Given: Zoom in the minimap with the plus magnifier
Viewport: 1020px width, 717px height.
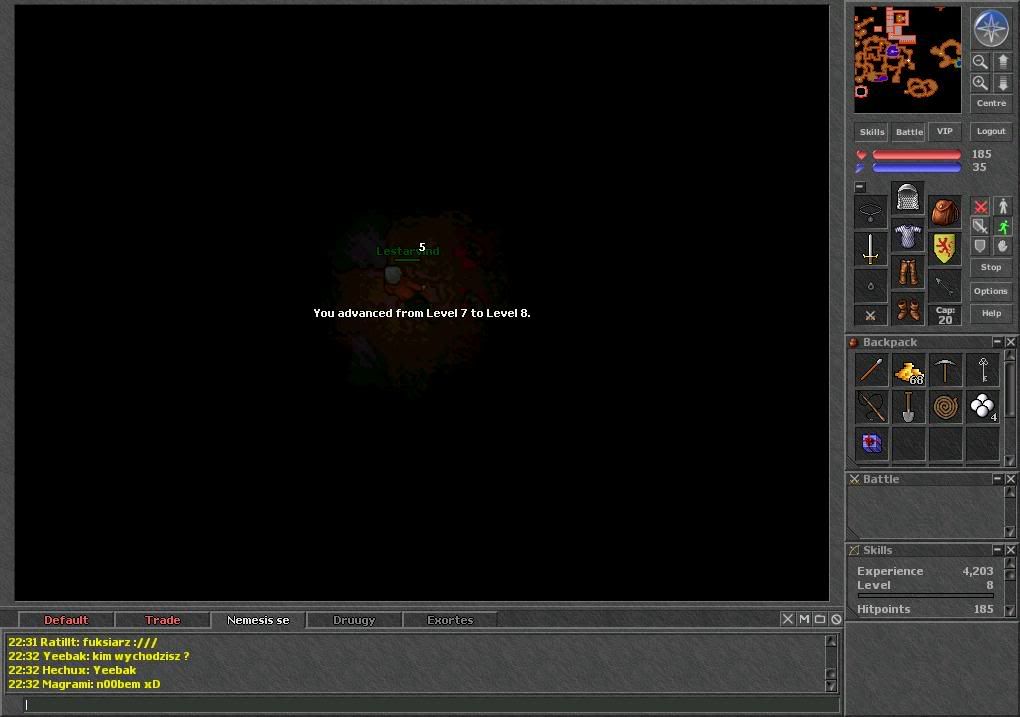Looking at the screenshot, I should point(980,83).
